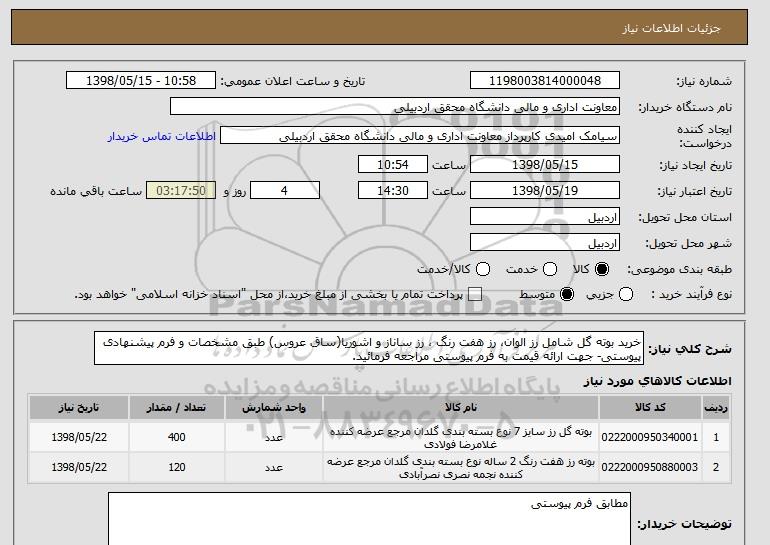
Task: Click the validity date field 1398/05/19
Action: [x=545, y=191]
